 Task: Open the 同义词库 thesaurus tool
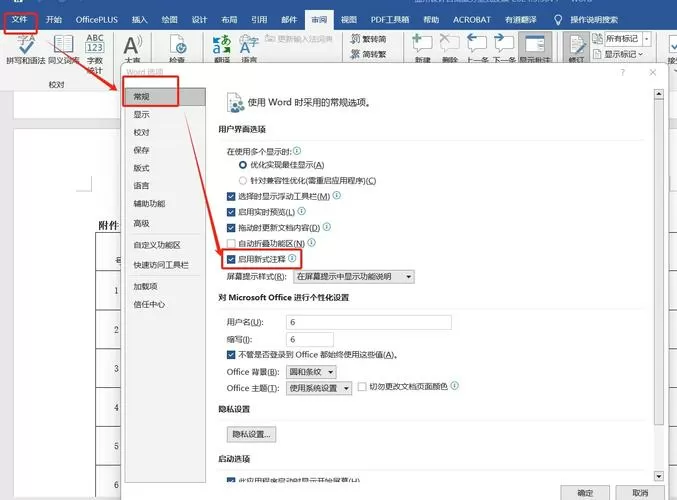coord(63,48)
